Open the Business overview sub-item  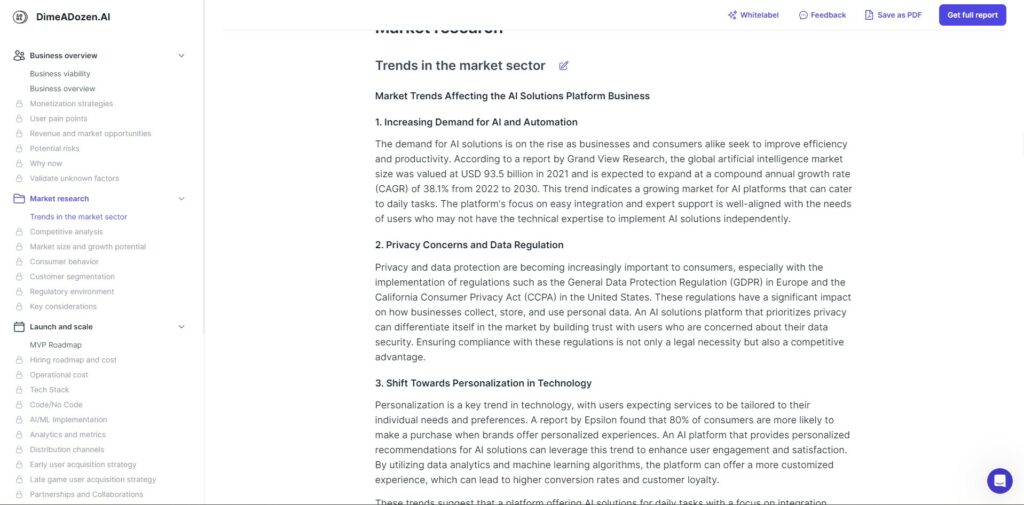coord(63,89)
